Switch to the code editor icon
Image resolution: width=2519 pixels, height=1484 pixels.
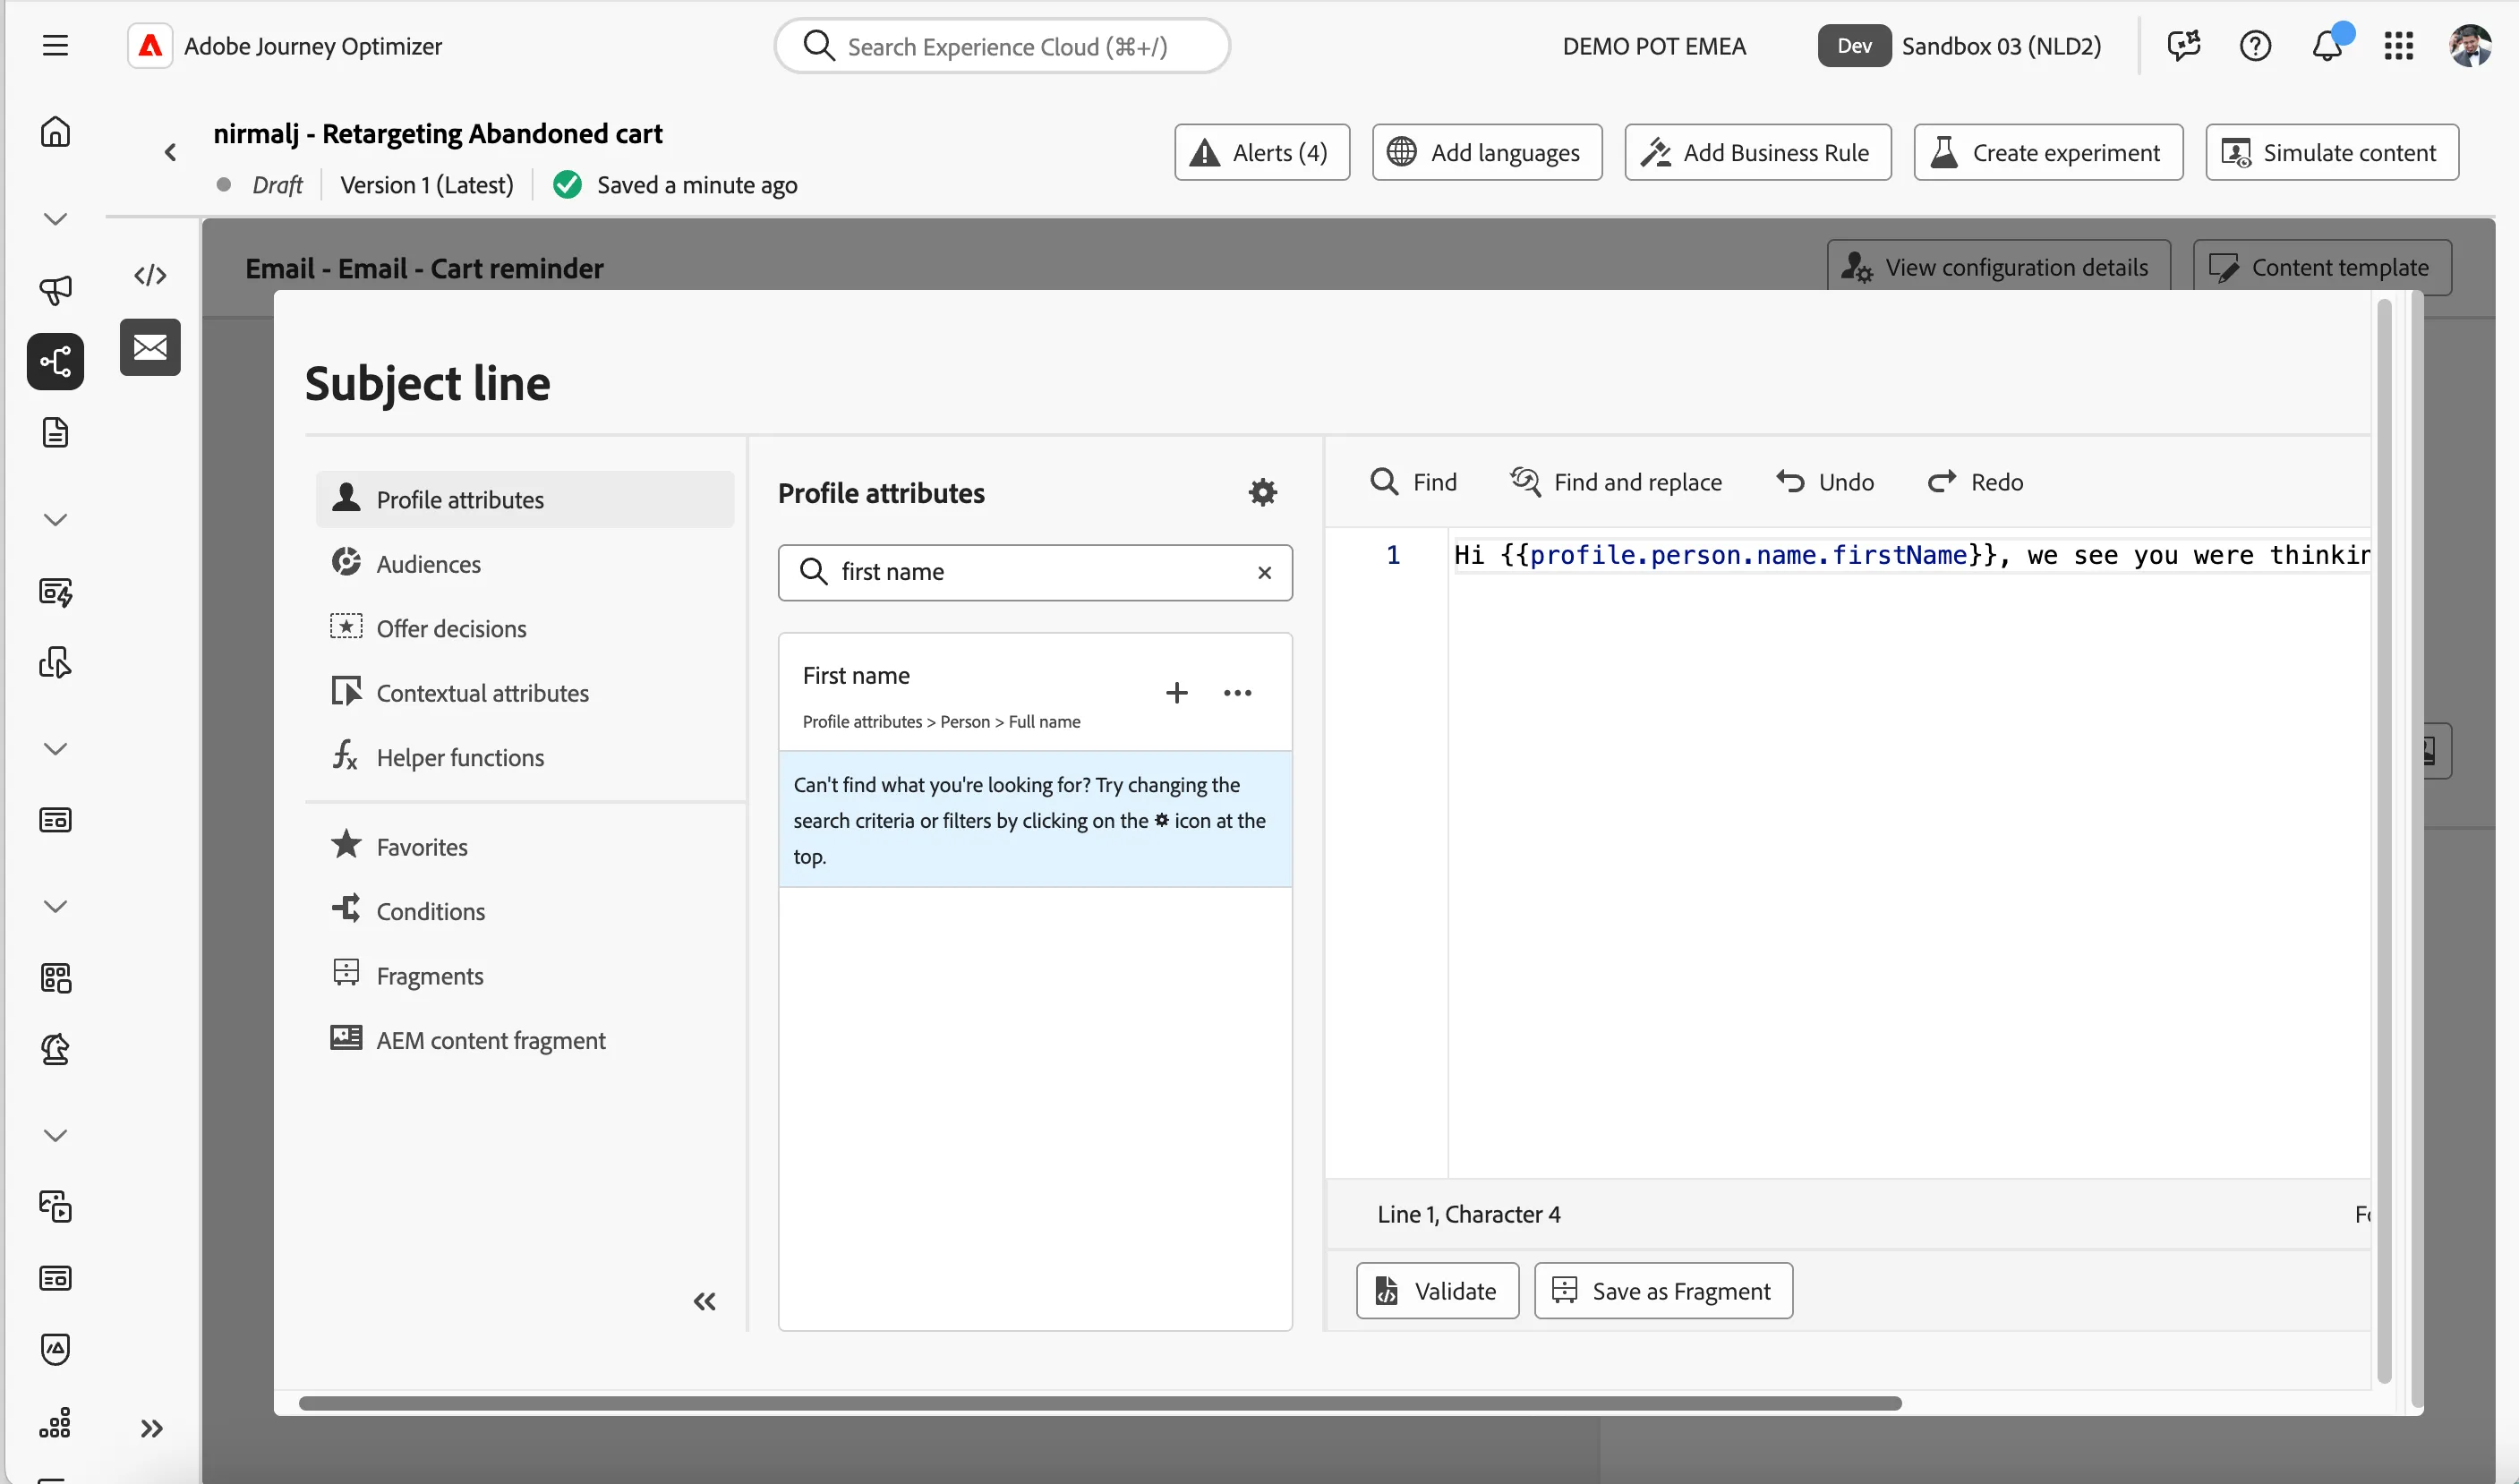150,275
